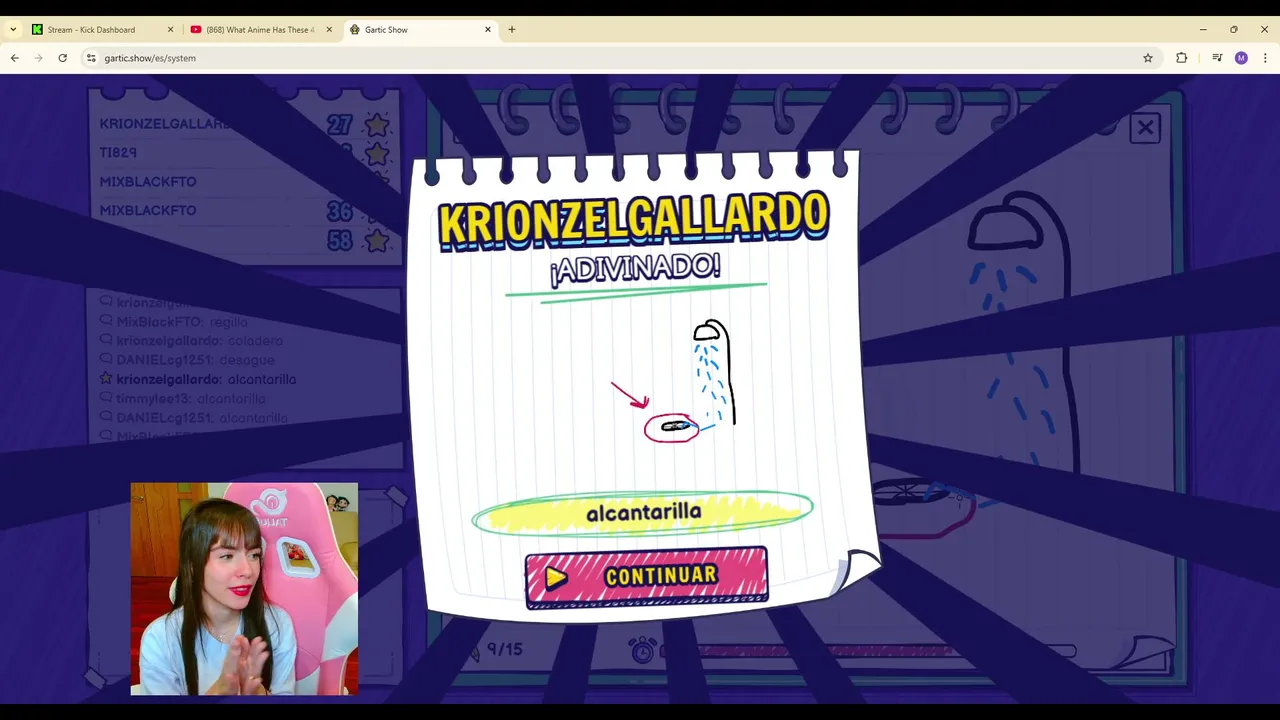Screen dimensions: 1280x720
Task: Minimize the browser window
Action: (x=1203, y=30)
